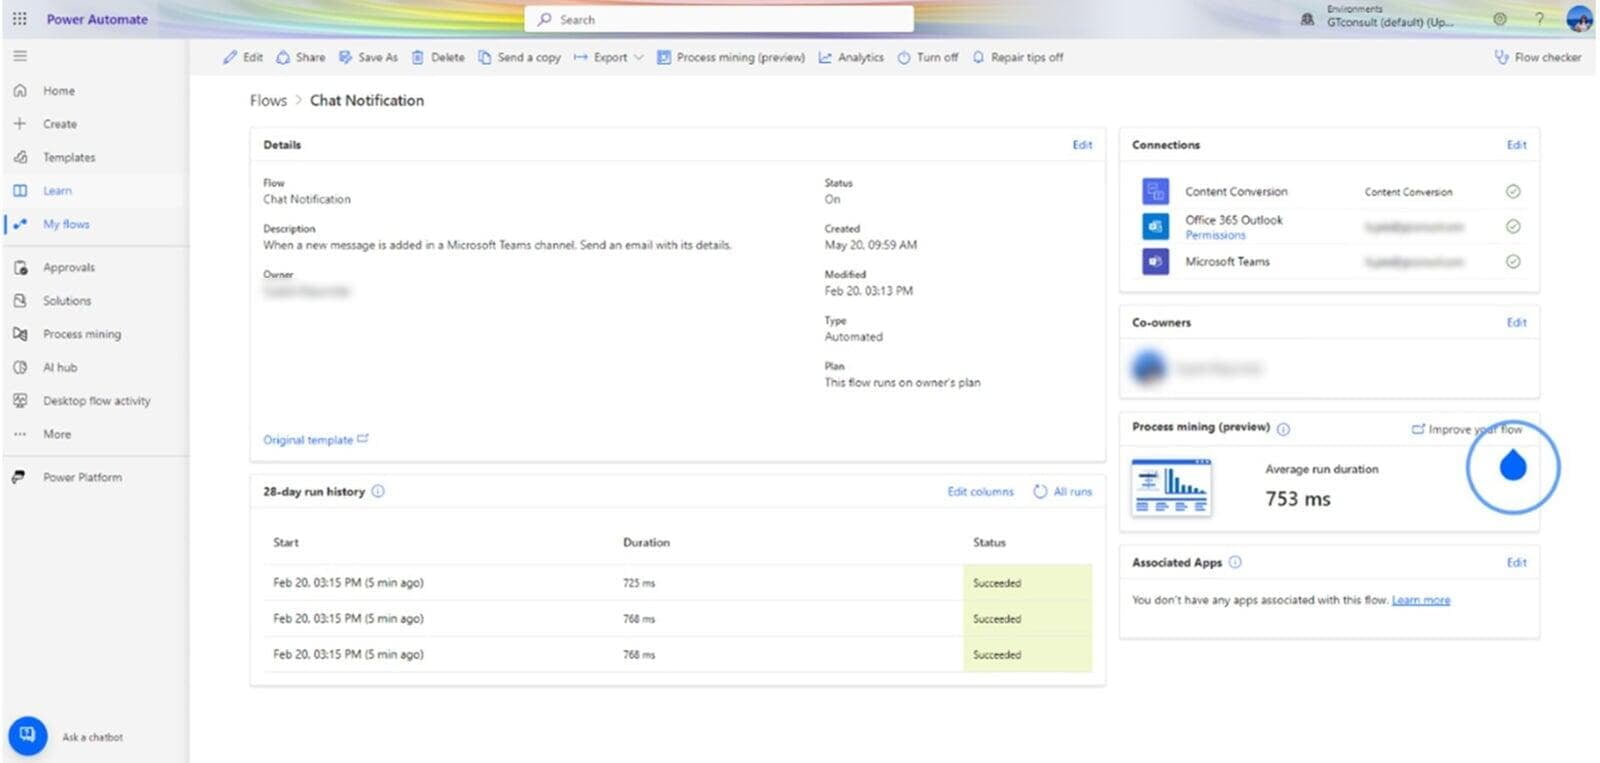The width and height of the screenshot is (1600, 763).
Task: Click the Office 365 Outlook connector icon
Action: [1155, 226]
